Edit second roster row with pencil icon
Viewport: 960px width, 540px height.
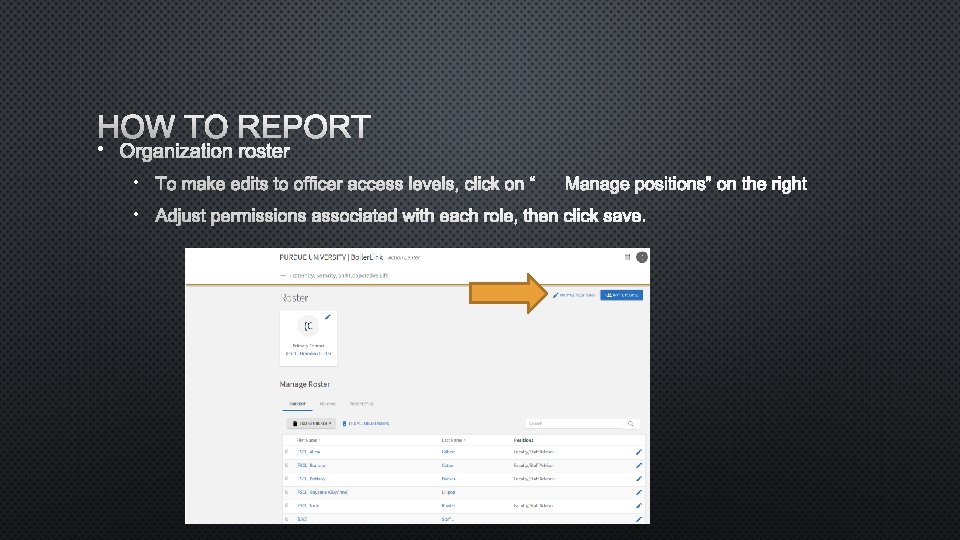coord(639,465)
